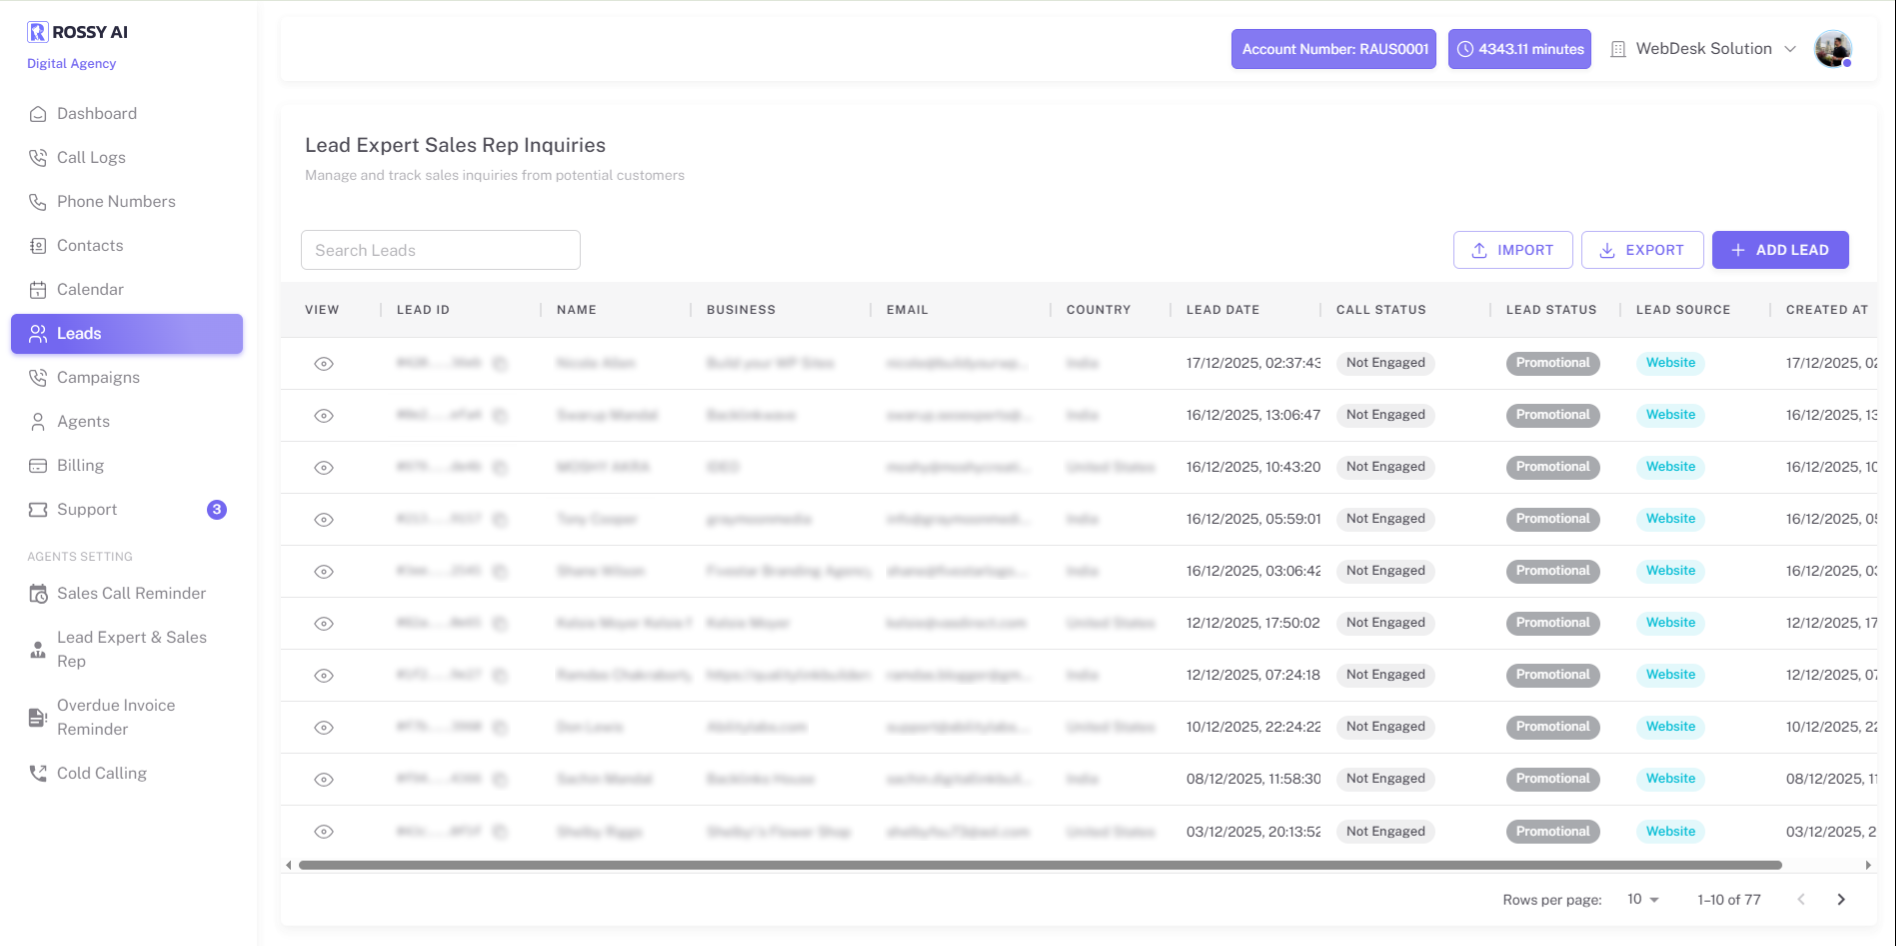Click the EXPORT button
This screenshot has width=1896, height=946.
click(x=1642, y=250)
